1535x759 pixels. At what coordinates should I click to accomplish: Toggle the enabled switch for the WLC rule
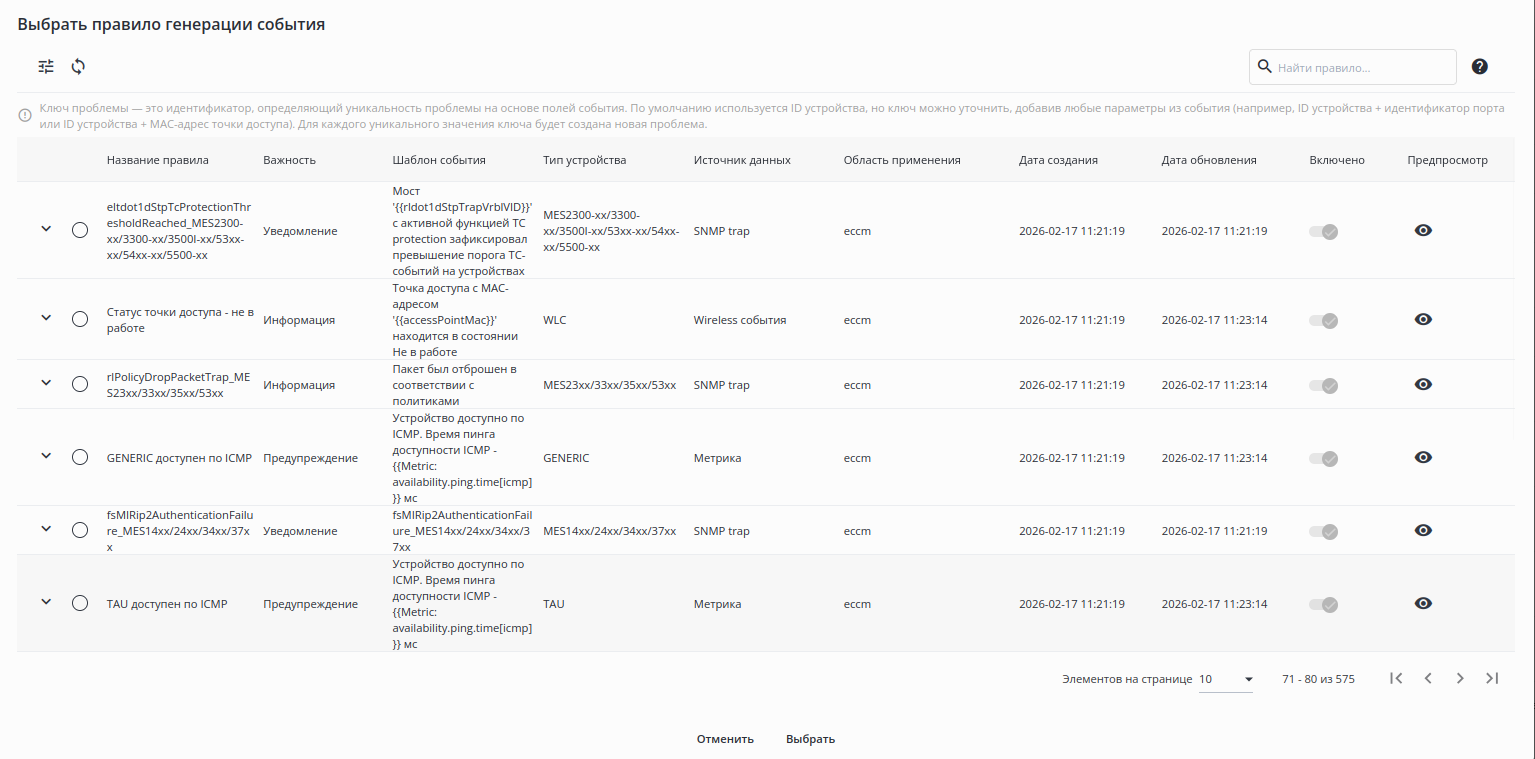click(1323, 320)
